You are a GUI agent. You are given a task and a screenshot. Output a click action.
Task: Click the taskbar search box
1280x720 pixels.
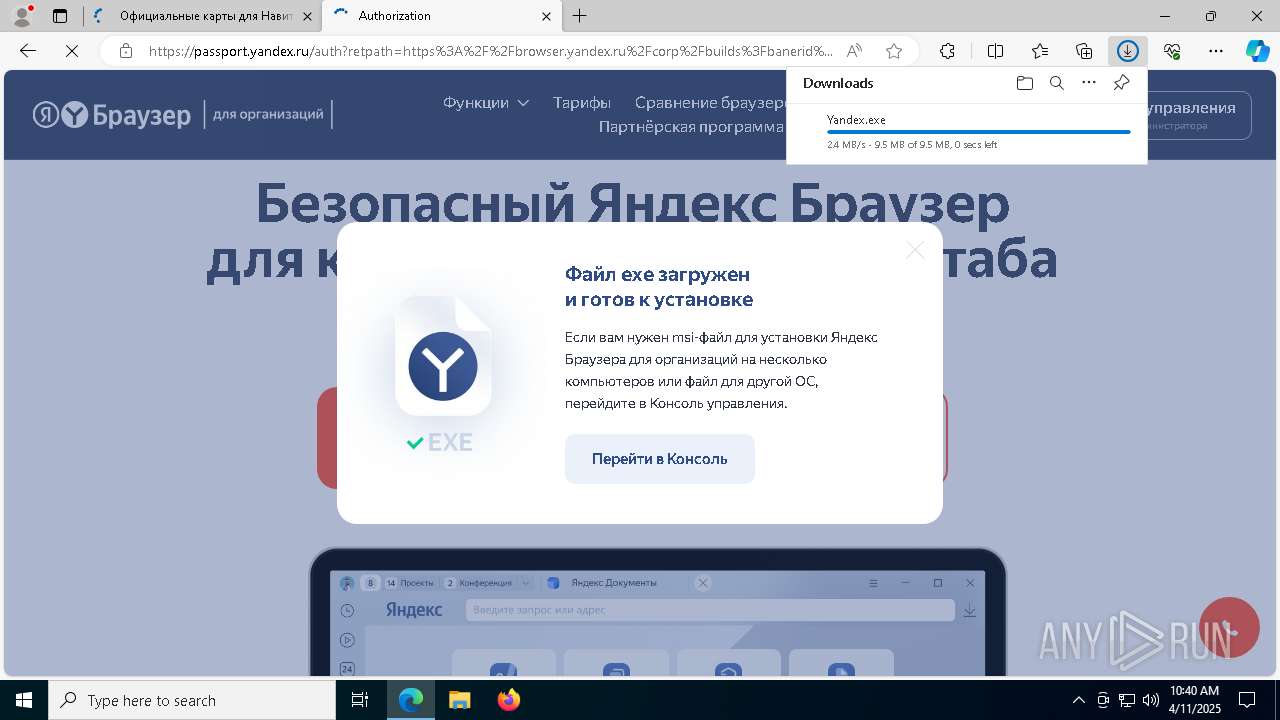192,700
